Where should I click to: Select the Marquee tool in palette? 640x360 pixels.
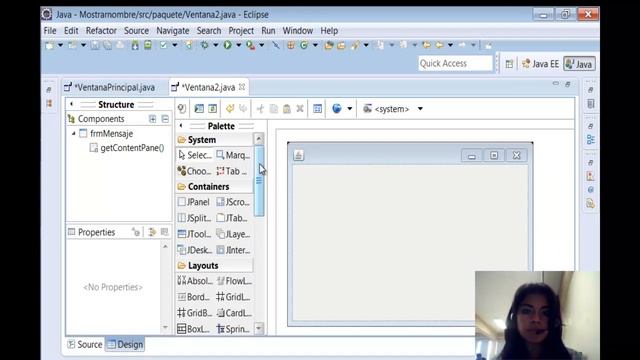tap(233, 155)
